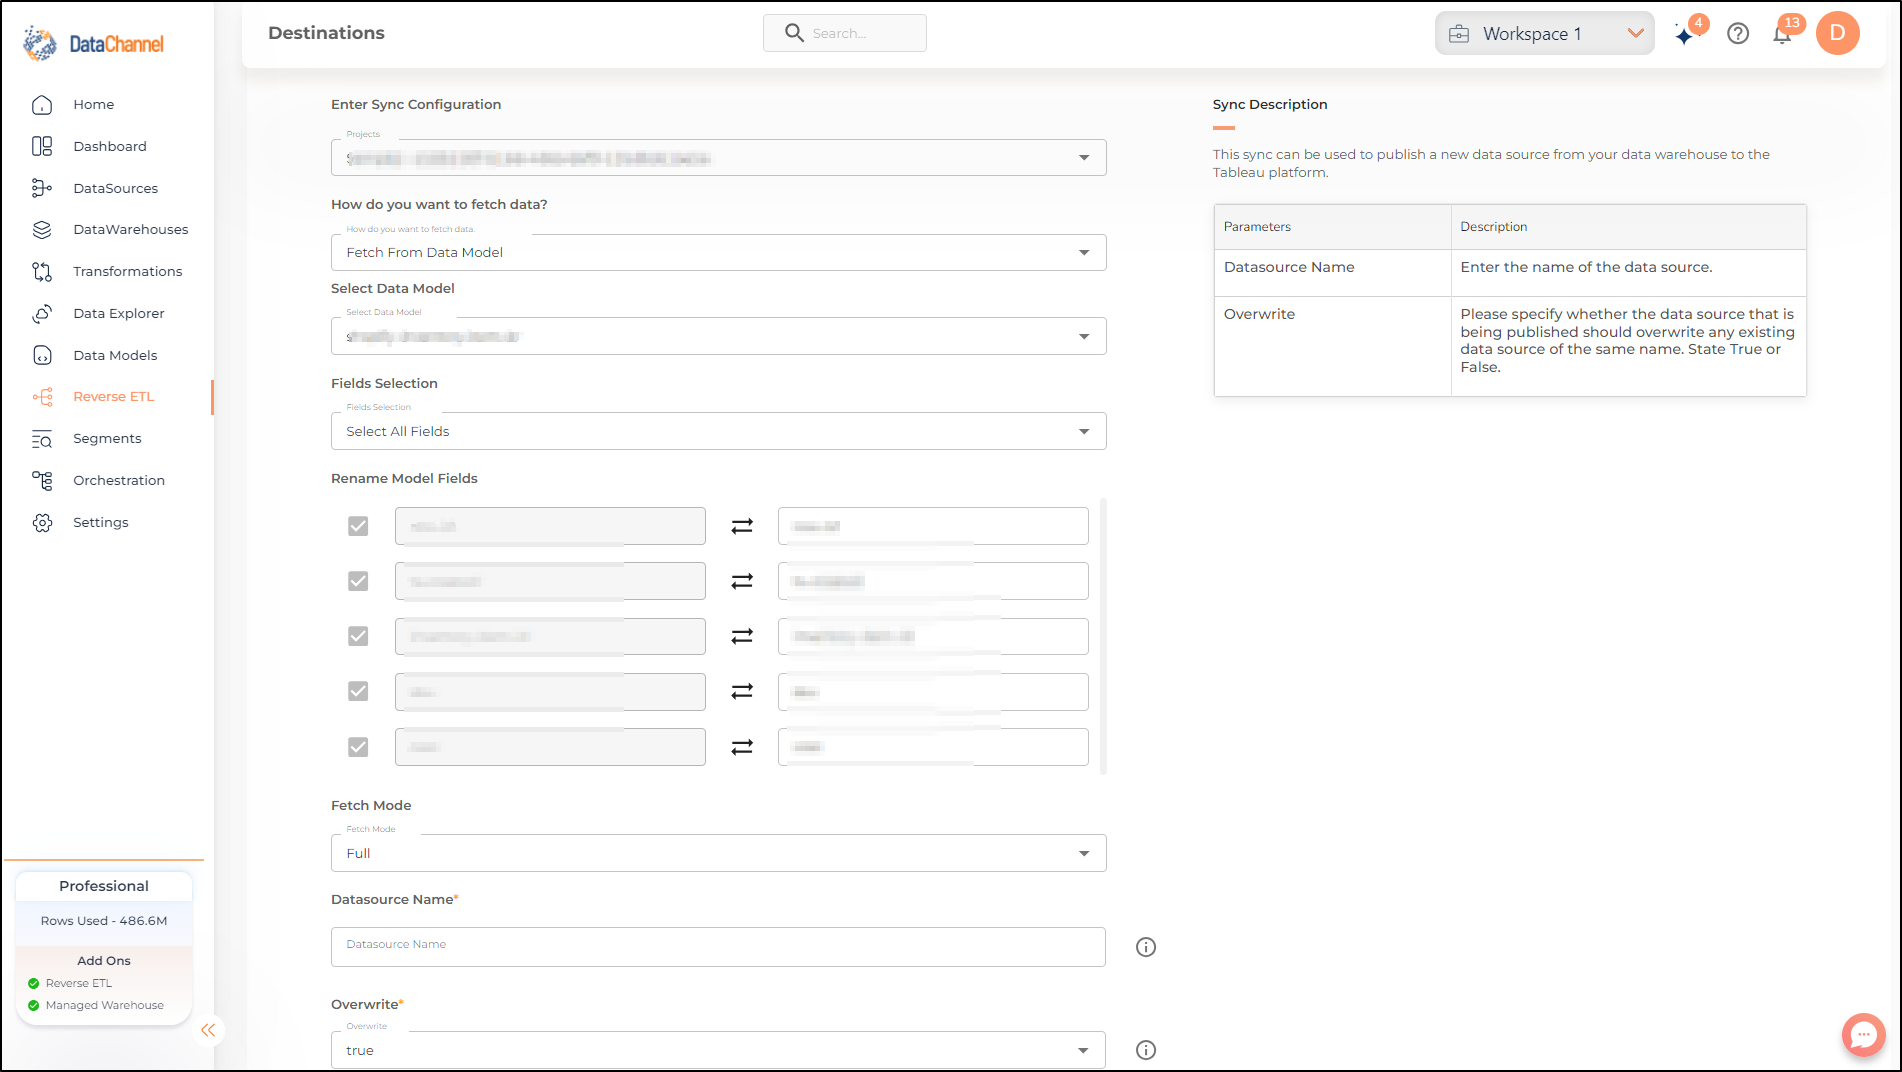Click the Destinations page title

pos(326,33)
